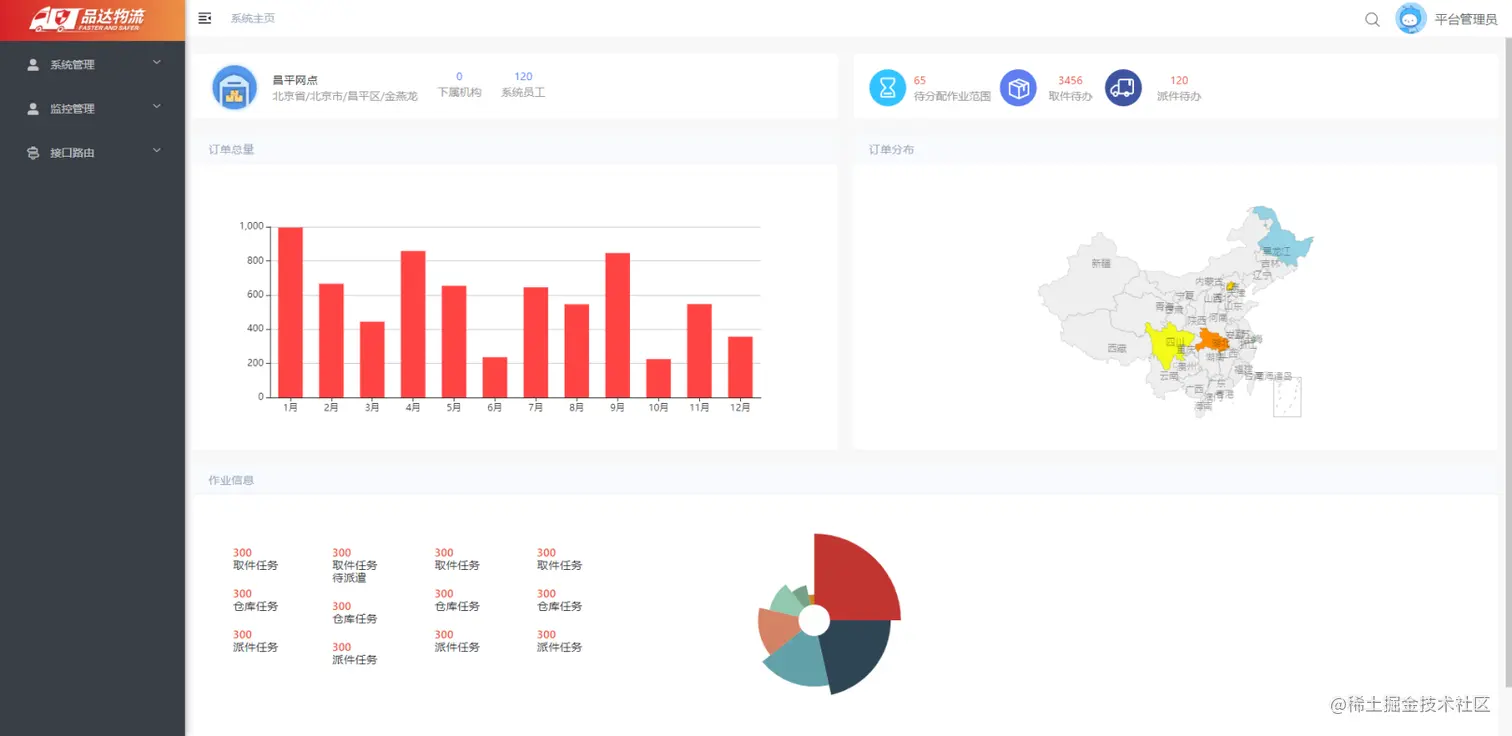The height and width of the screenshot is (736, 1512).
Task: Click the 系统员工 count of 120
Action: tap(523, 77)
